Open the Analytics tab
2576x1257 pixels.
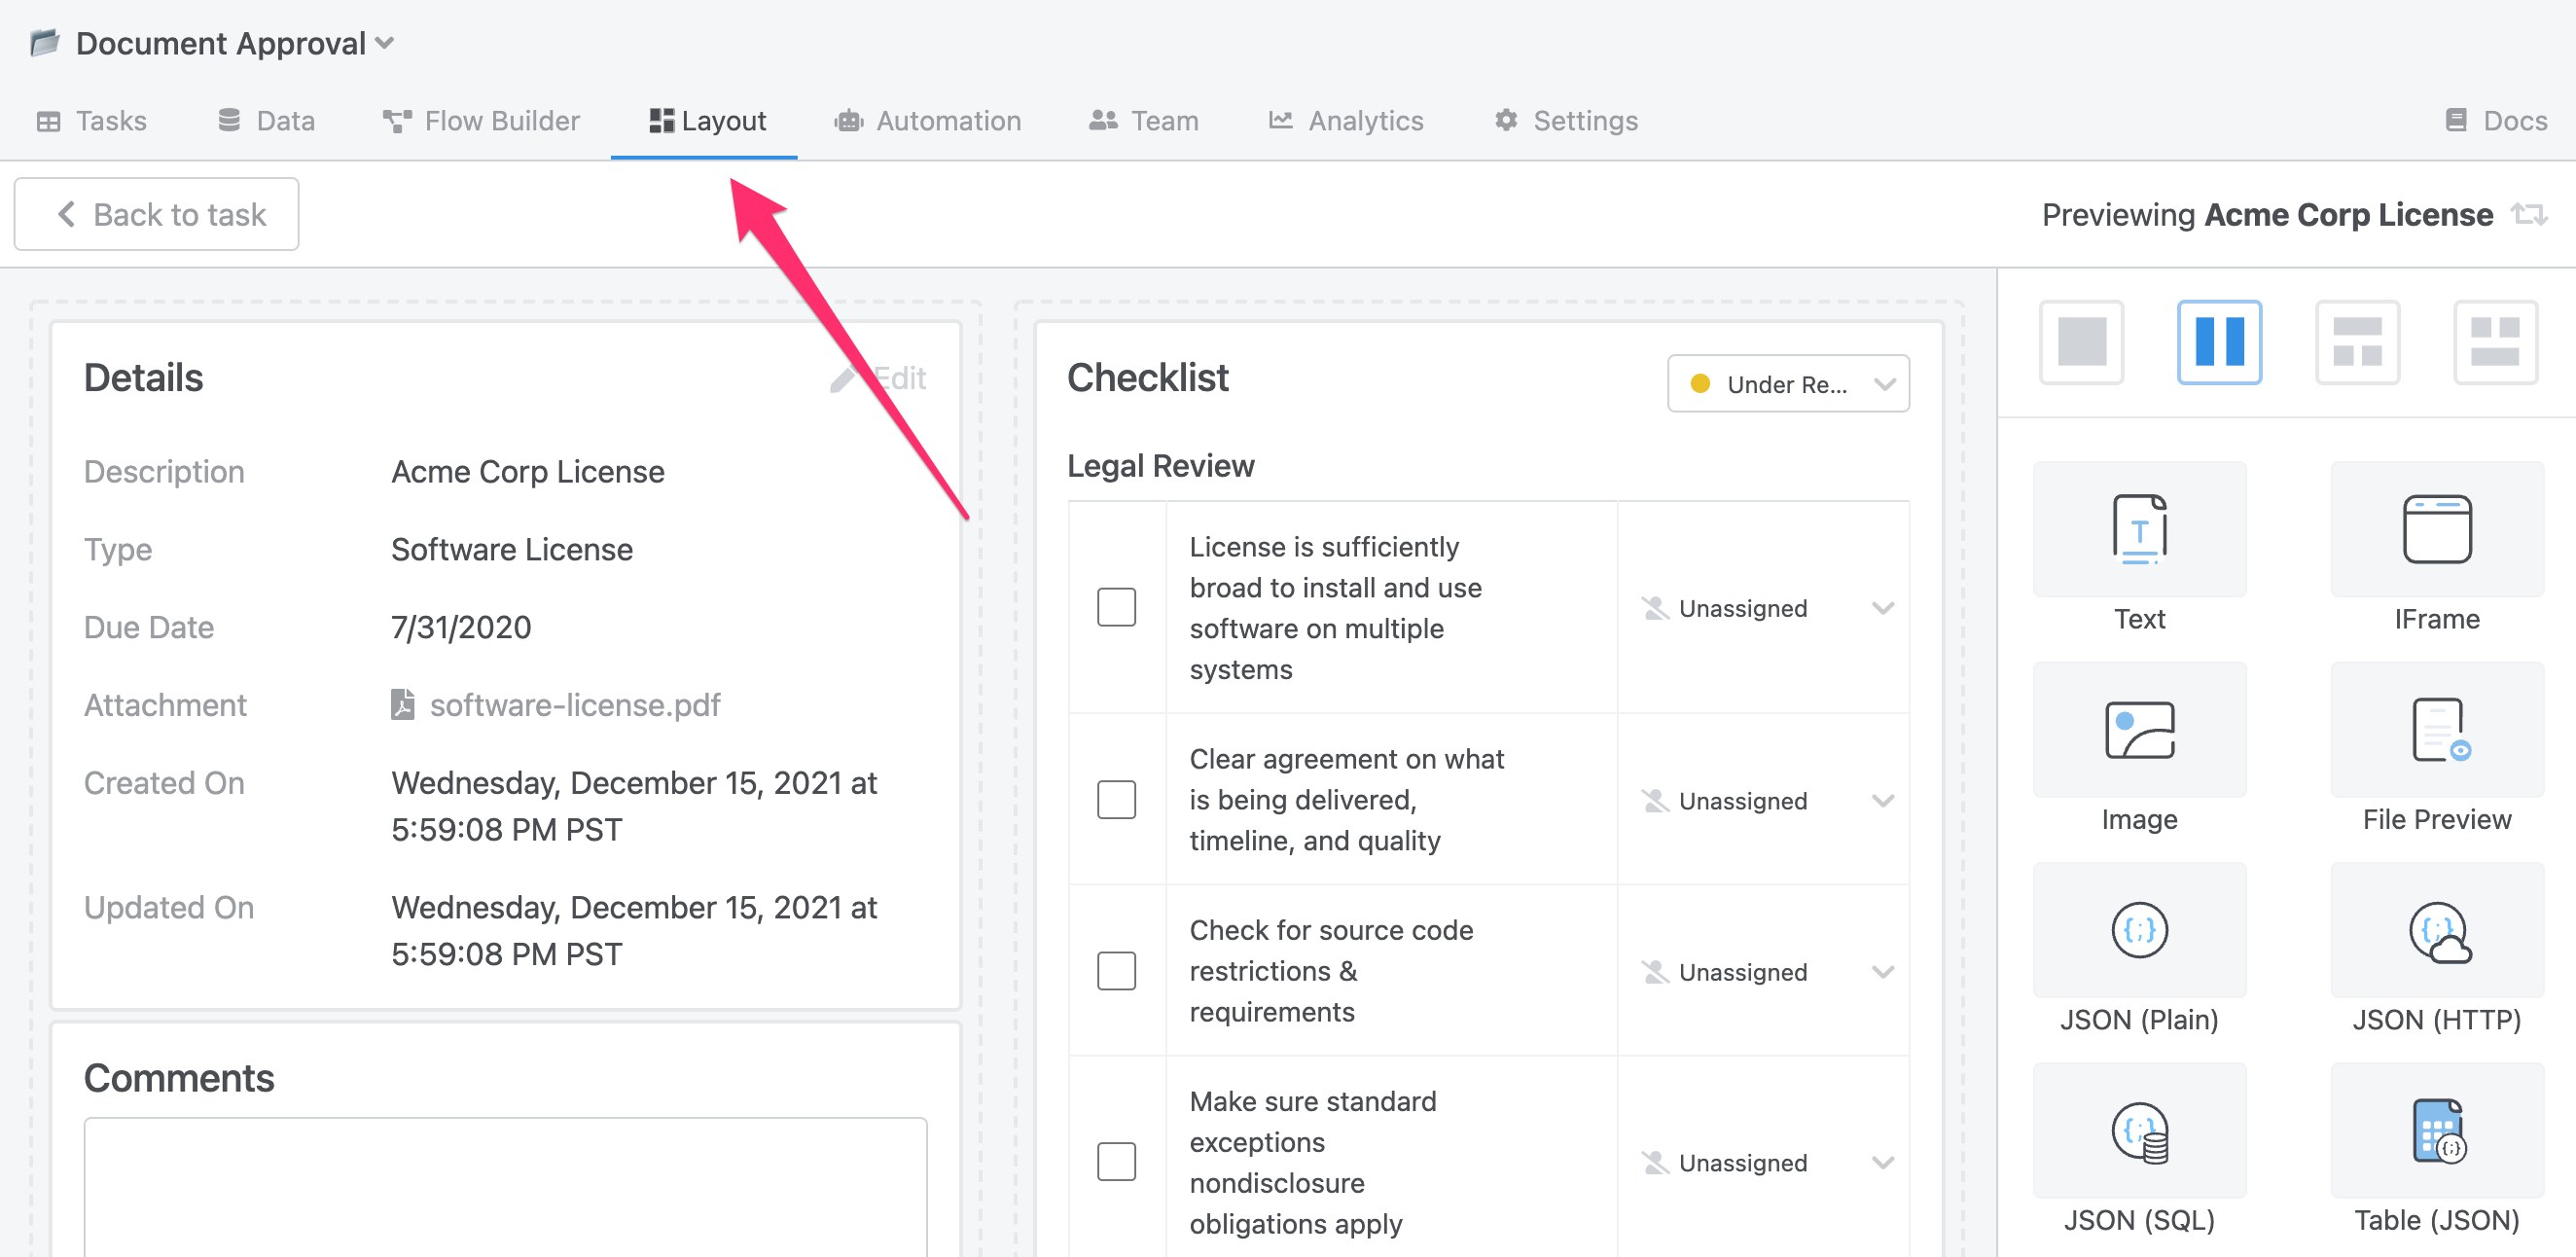click(x=1345, y=120)
